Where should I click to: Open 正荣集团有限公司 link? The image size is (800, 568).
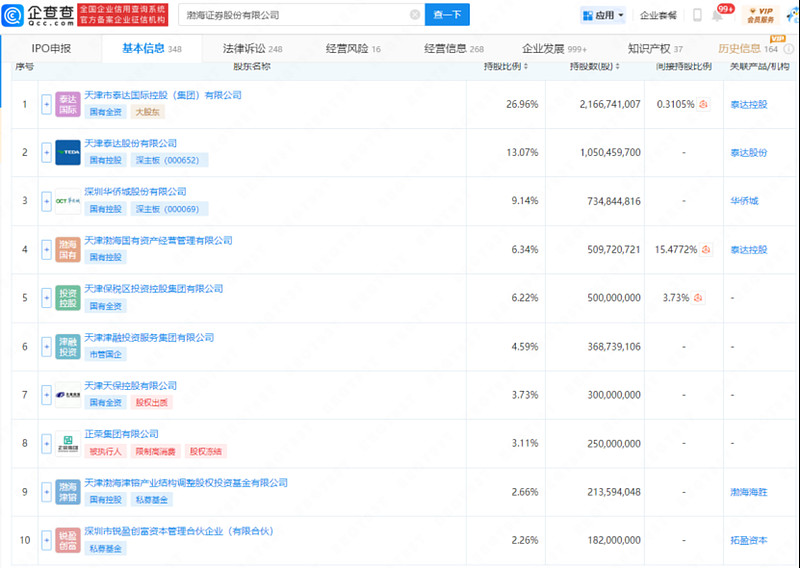pyautogui.click(x=121, y=434)
